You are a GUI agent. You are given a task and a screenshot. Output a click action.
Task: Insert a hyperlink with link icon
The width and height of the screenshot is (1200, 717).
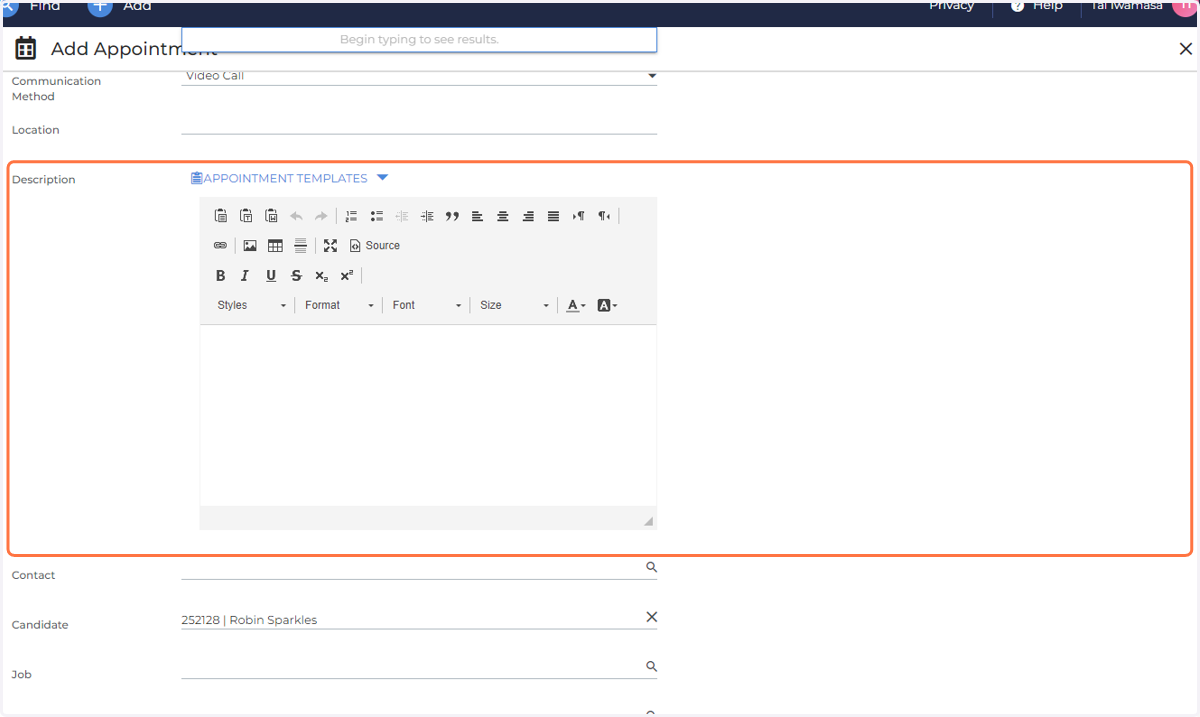[x=220, y=246]
